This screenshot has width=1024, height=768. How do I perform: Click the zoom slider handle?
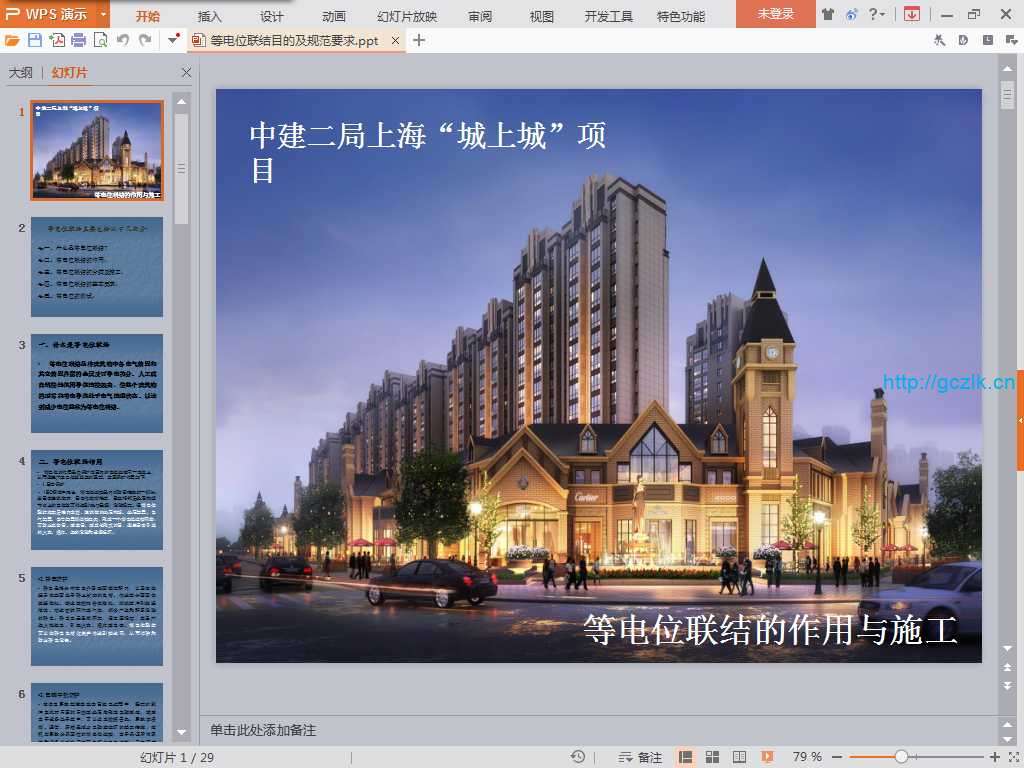pyautogui.click(x=901, y=757)
